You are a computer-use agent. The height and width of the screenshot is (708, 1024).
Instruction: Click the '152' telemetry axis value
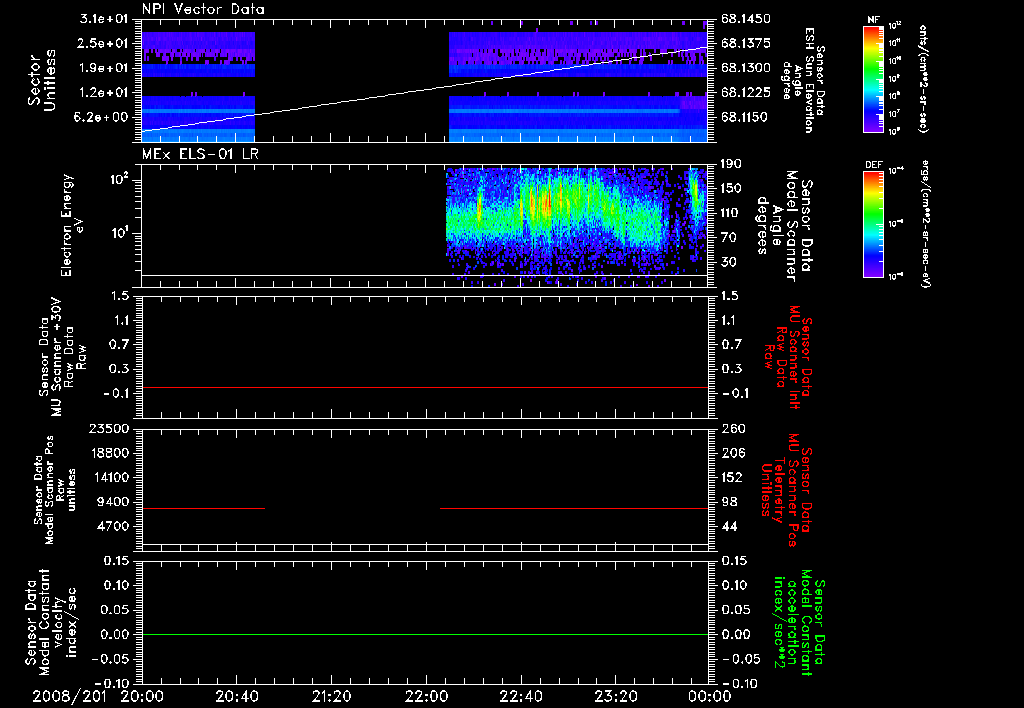[x=732, y=477]
